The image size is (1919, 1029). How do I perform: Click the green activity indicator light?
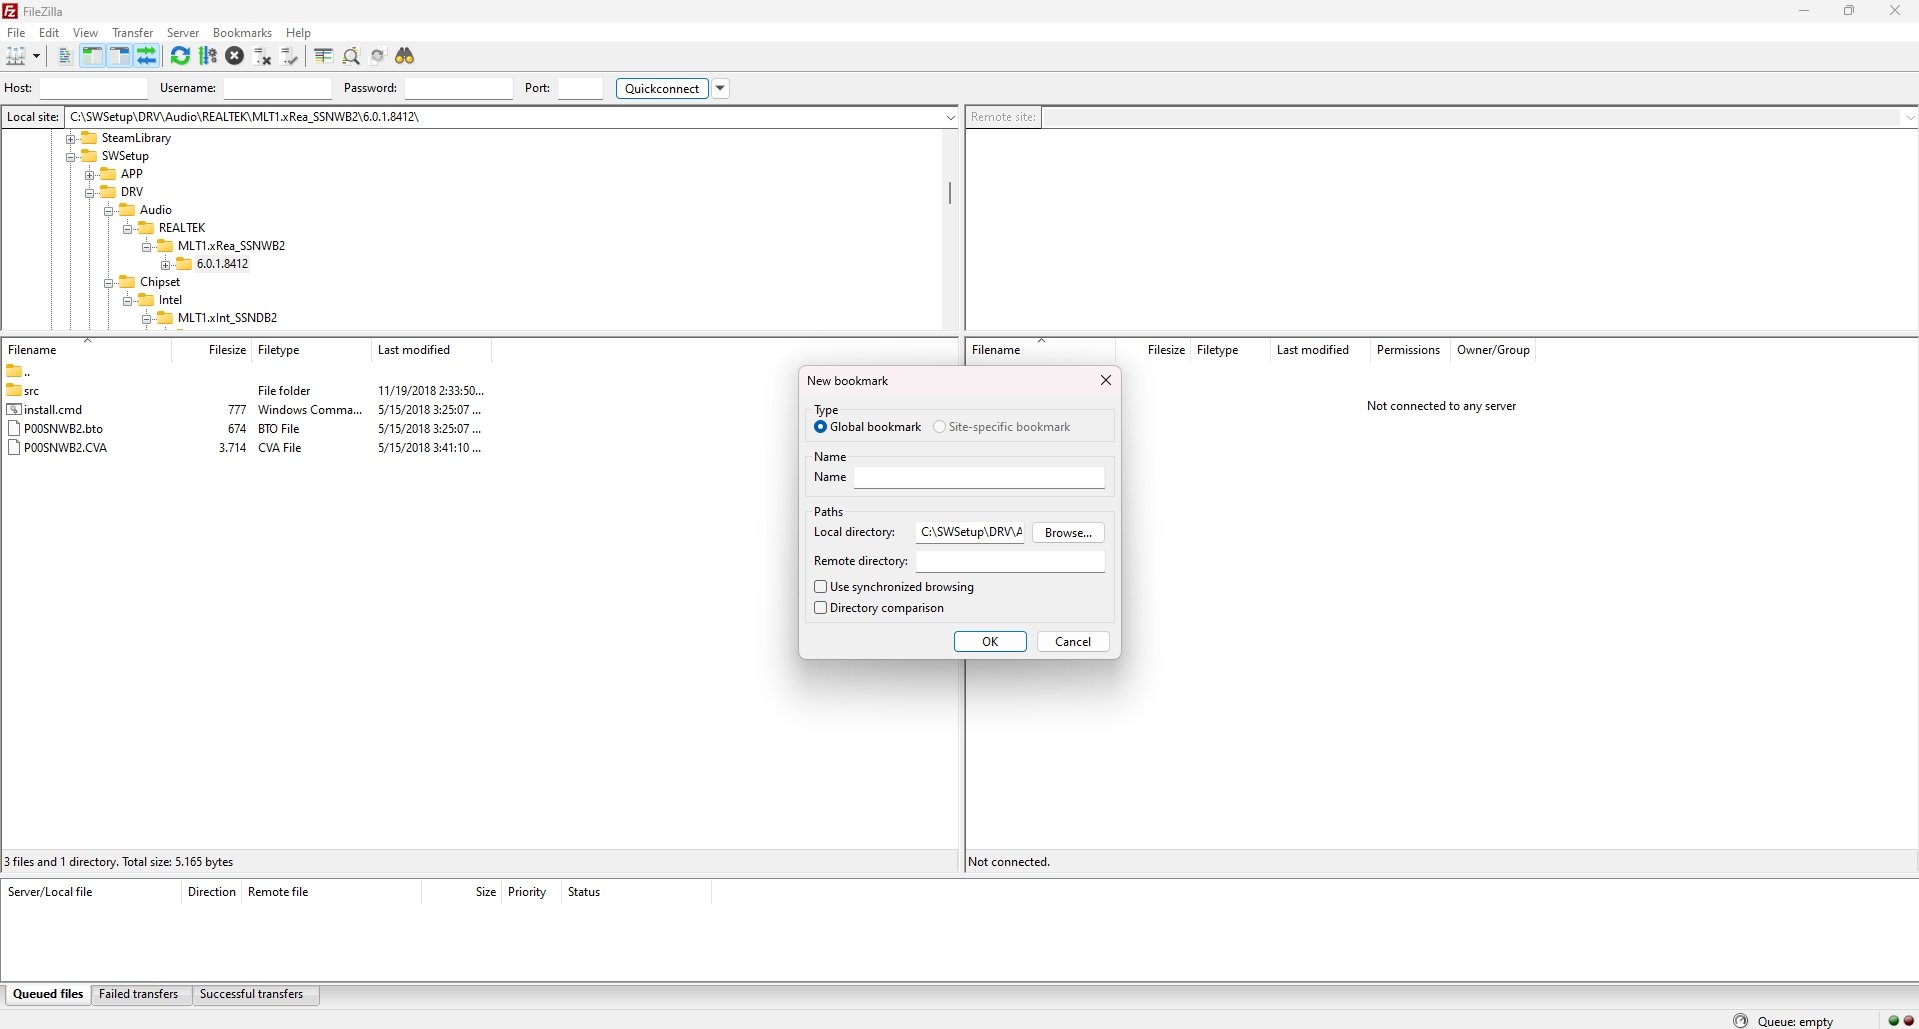click(x=1893, y=1021)
